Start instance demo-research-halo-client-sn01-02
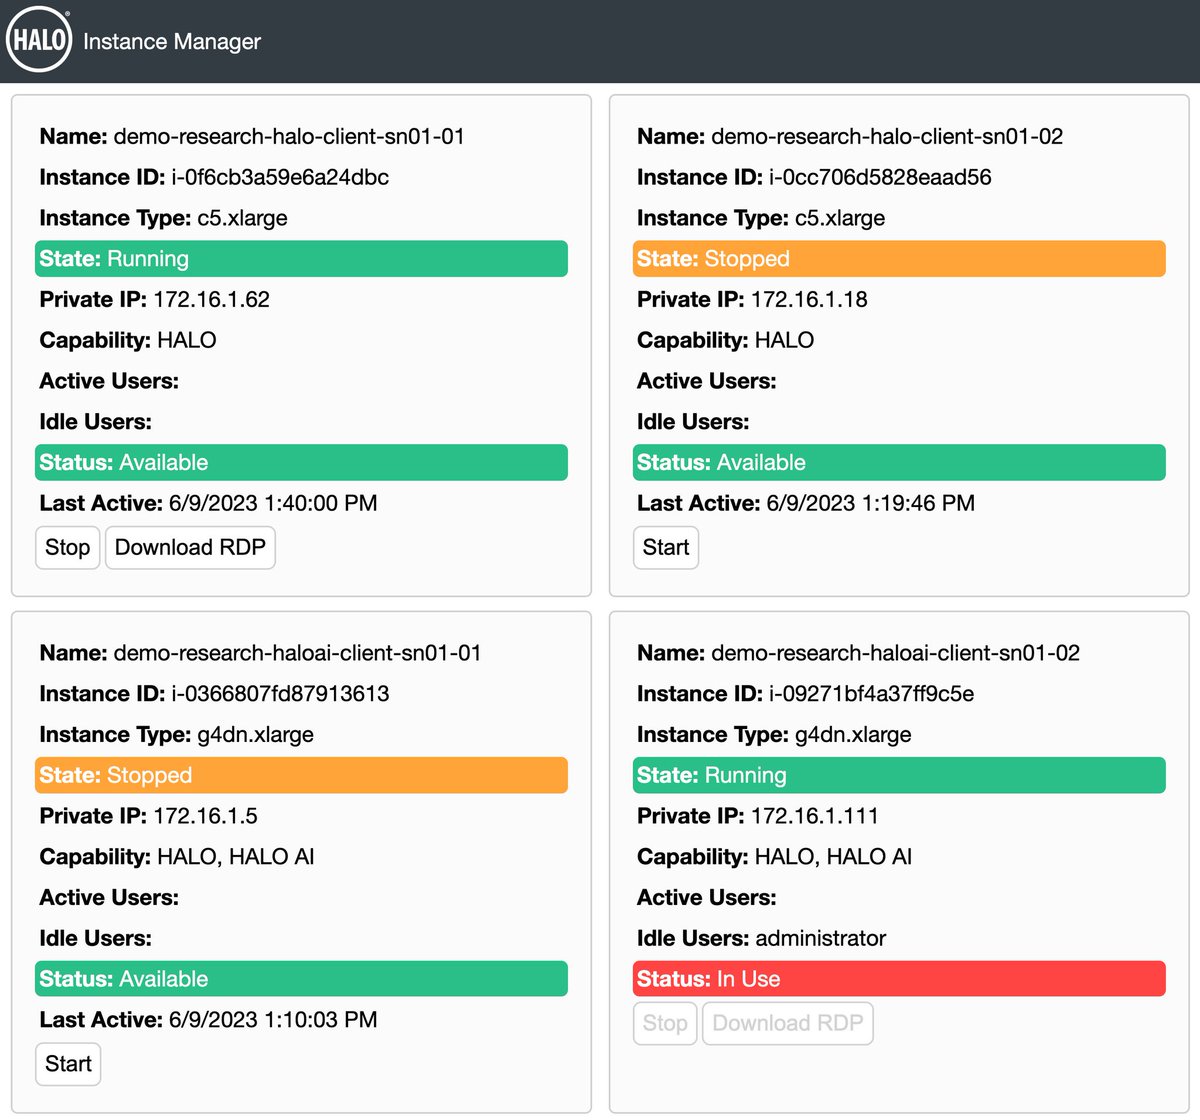Image resolution: width=1200 pixels, height=1120 pixels. click(x=666, y=548)
